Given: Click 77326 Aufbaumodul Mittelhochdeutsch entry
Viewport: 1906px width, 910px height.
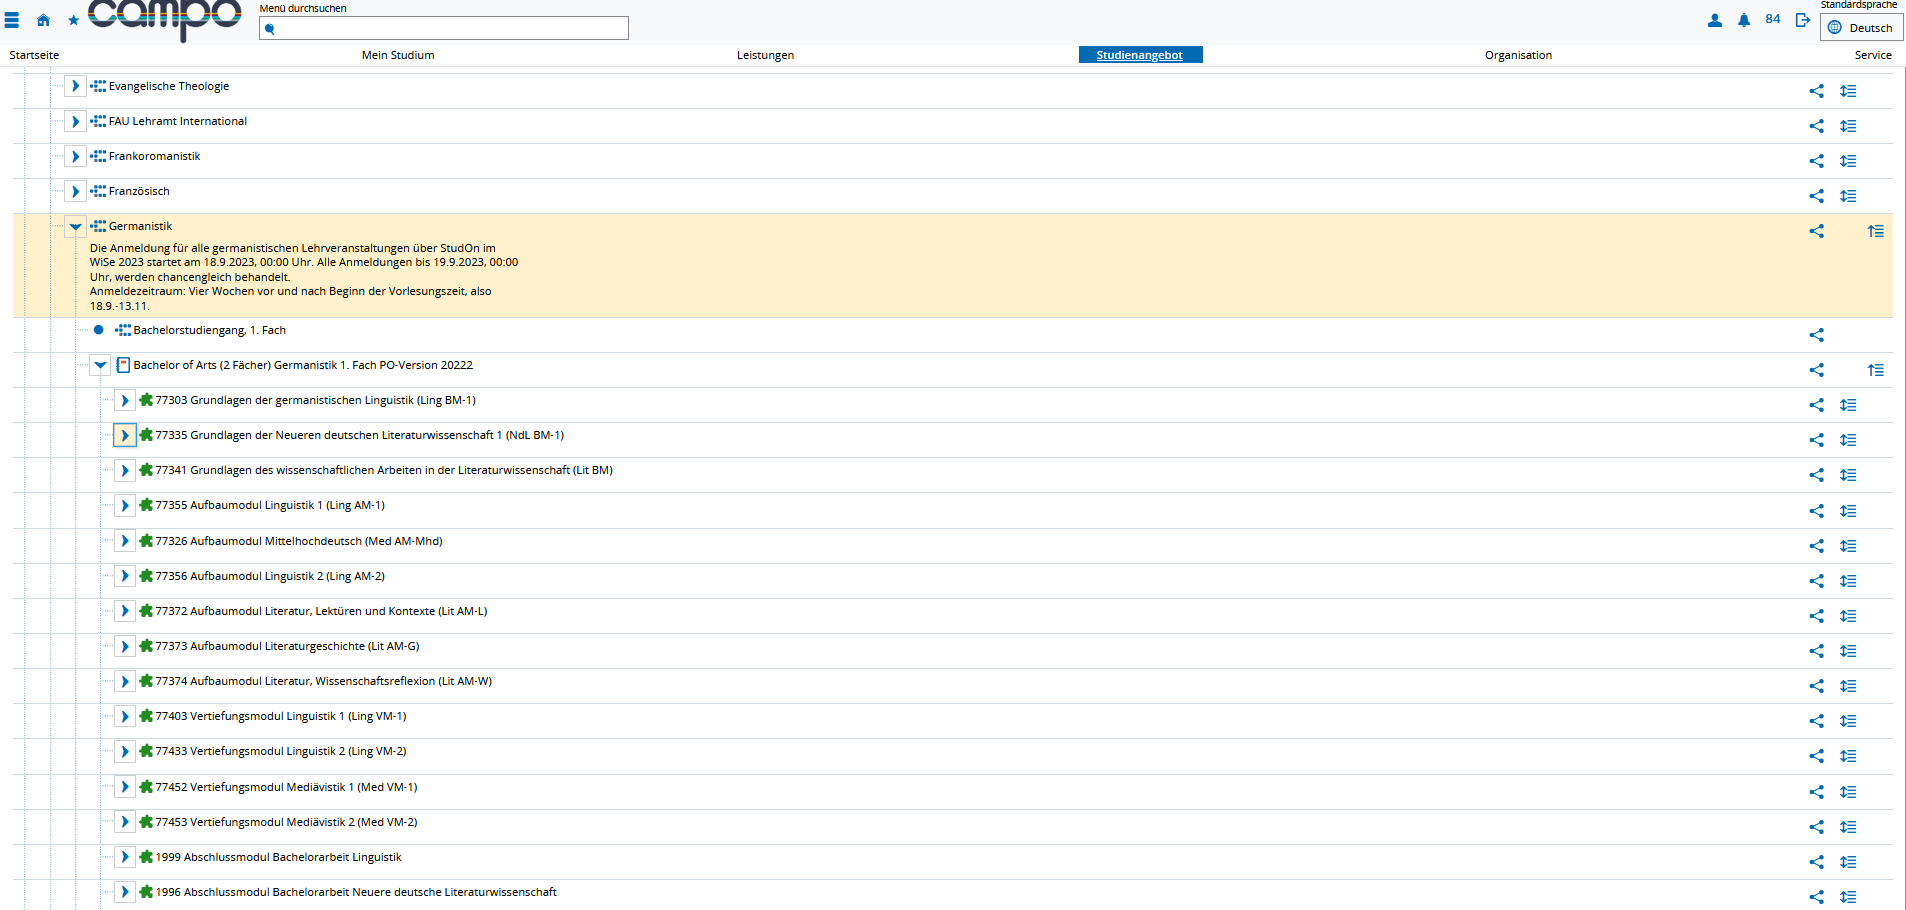Looking at the screenshot, I should [x=299, y=541].
